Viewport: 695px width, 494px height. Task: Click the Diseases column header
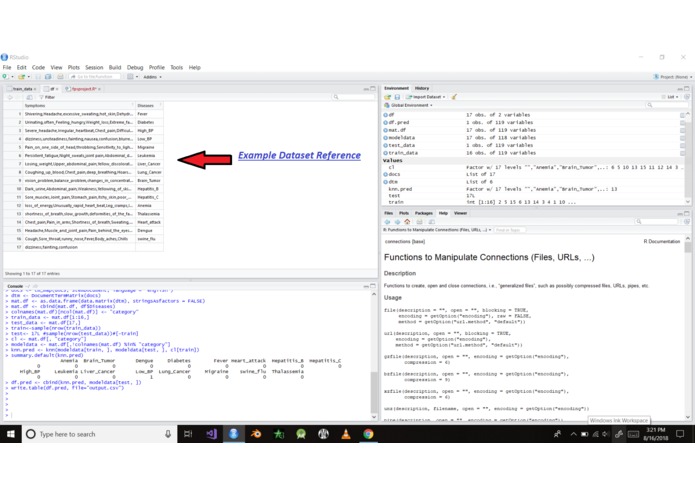coord(149,105)
